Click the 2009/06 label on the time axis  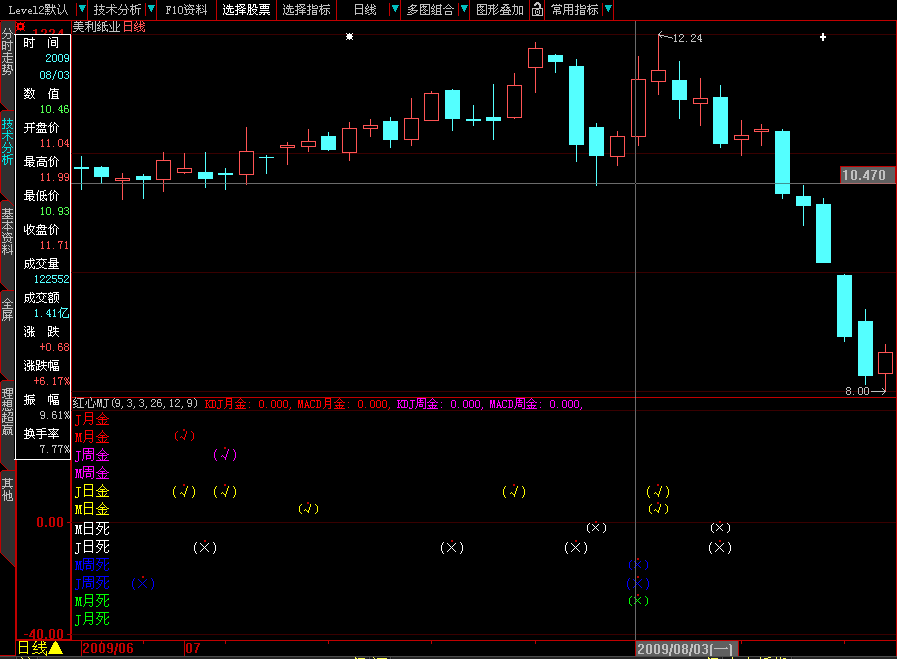pos(108,648)
